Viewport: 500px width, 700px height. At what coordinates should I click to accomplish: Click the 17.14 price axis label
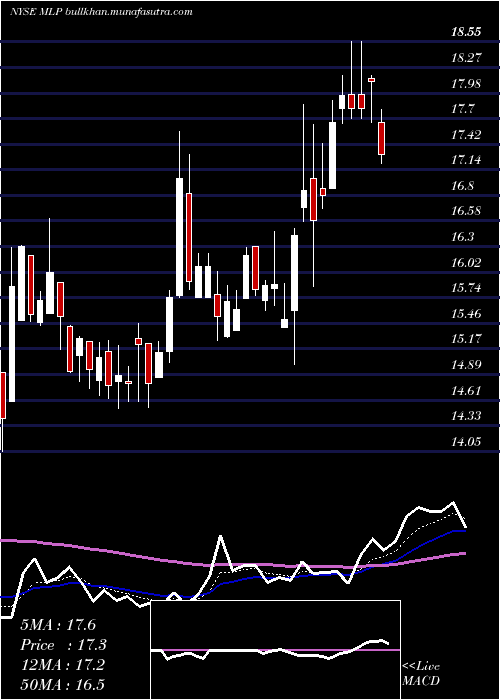[466, 160]
